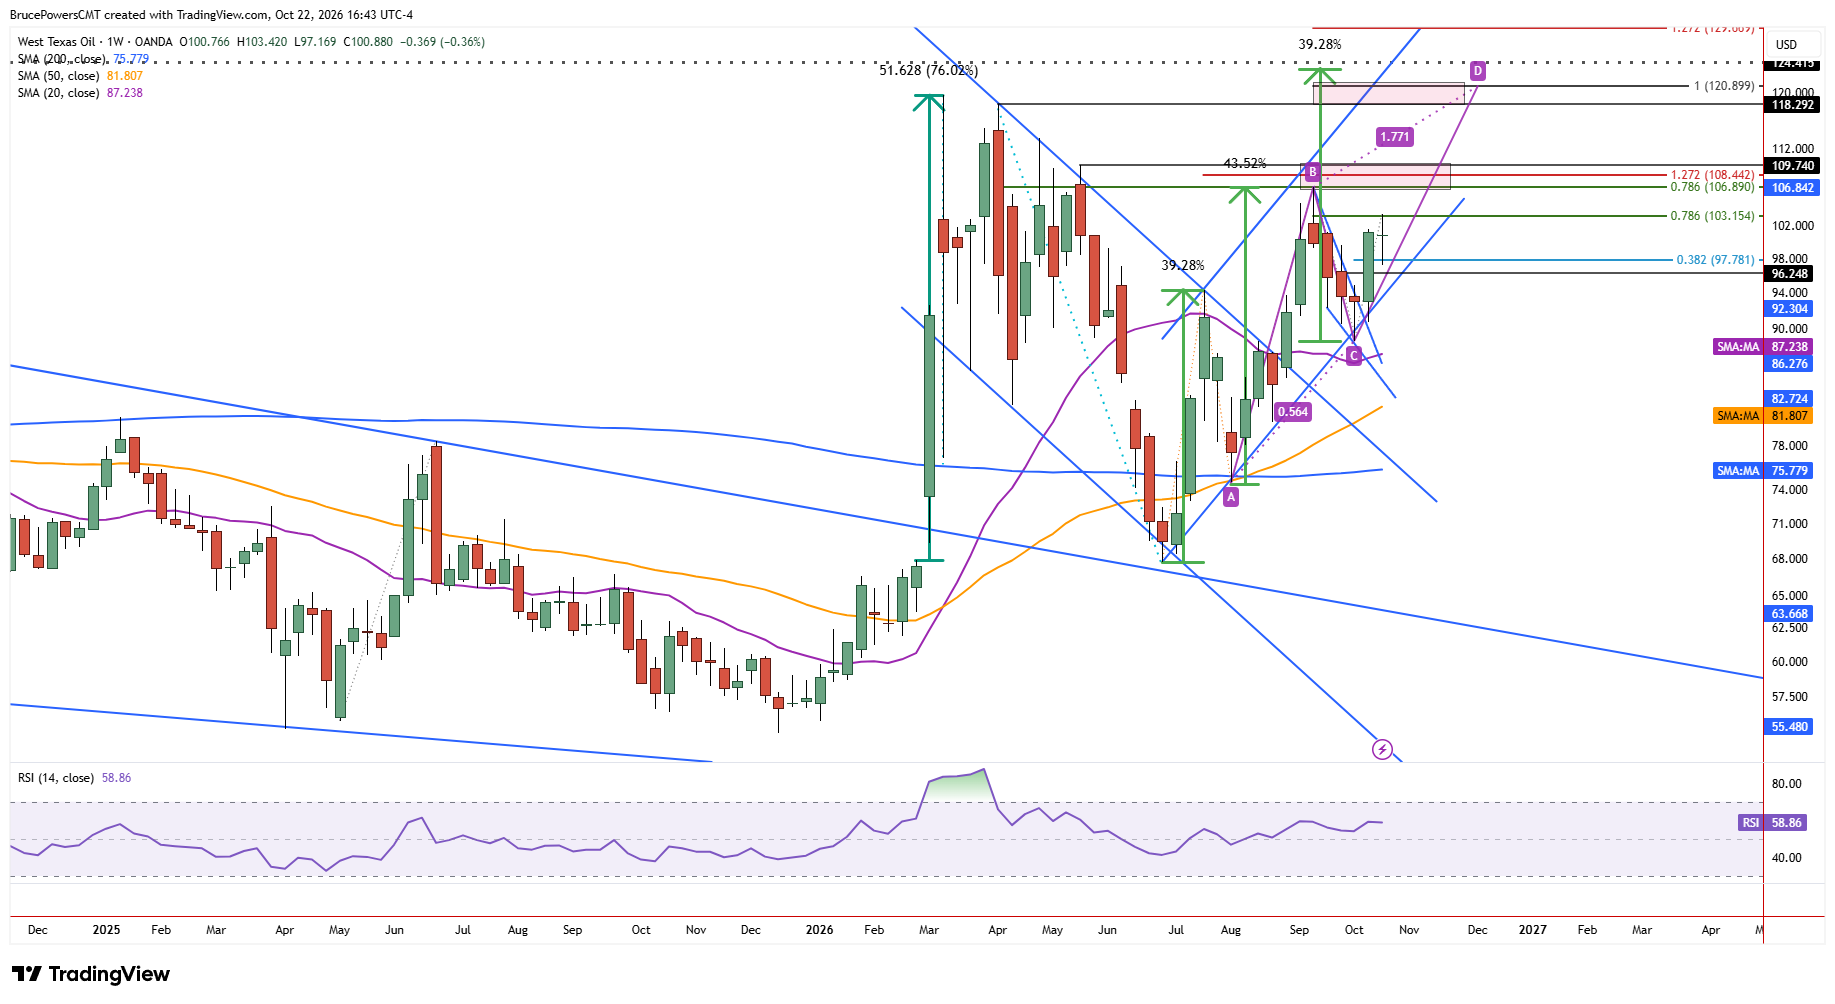Click the 63.668 blue price label
Viewport: 1835px width, 1004px height.
point(1790,614)
